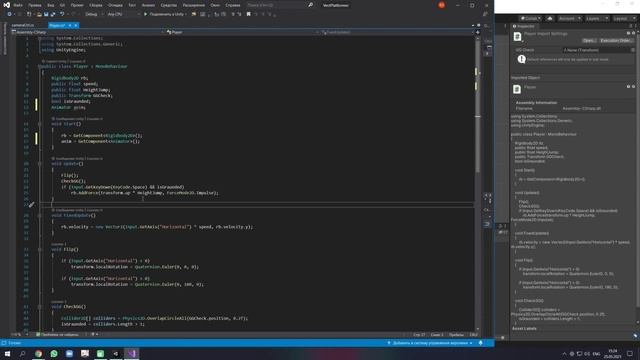Click the Visual Studio logo icon
640x360 pixels.
tap(7, 5)
